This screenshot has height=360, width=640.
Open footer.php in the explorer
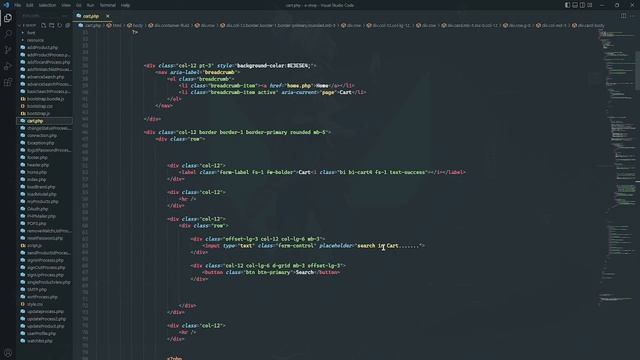coord(37,158)
